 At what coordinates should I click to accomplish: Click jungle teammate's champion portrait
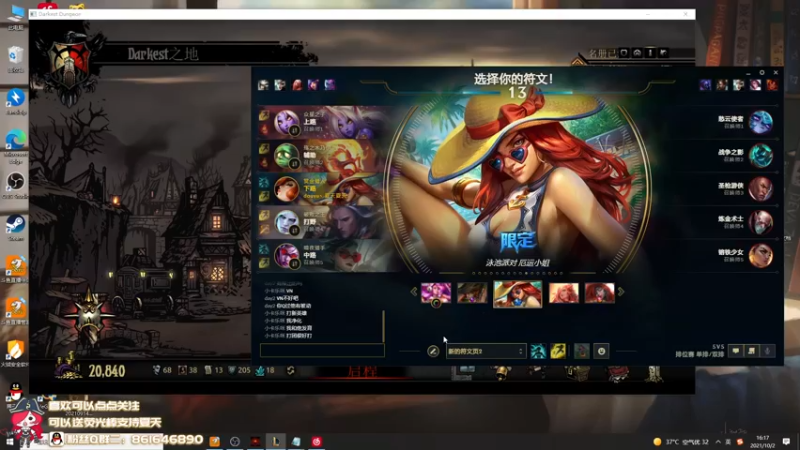286,222
